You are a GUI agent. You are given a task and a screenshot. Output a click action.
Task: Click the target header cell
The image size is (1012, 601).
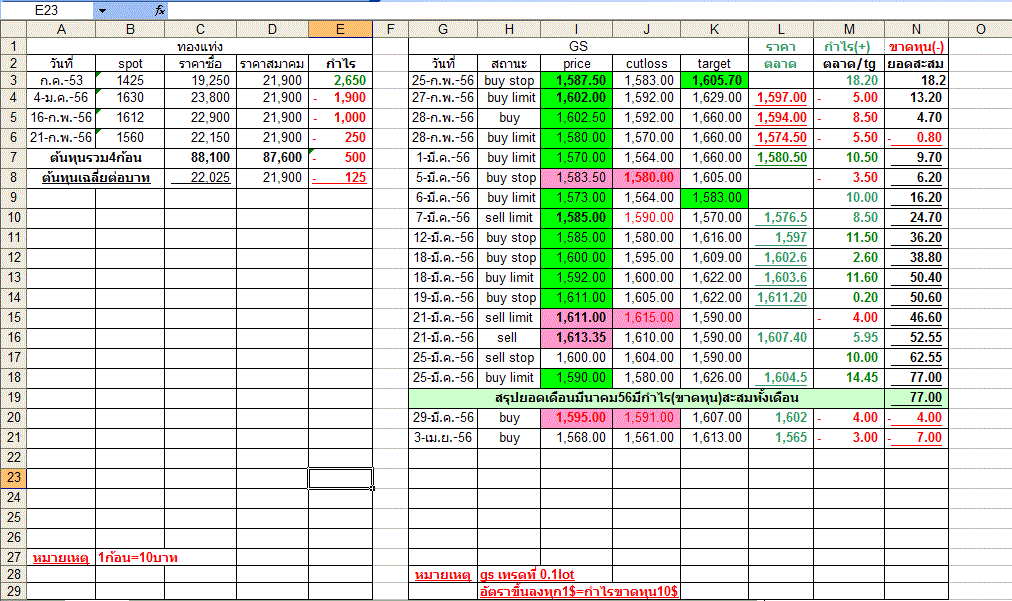(714, 63)
